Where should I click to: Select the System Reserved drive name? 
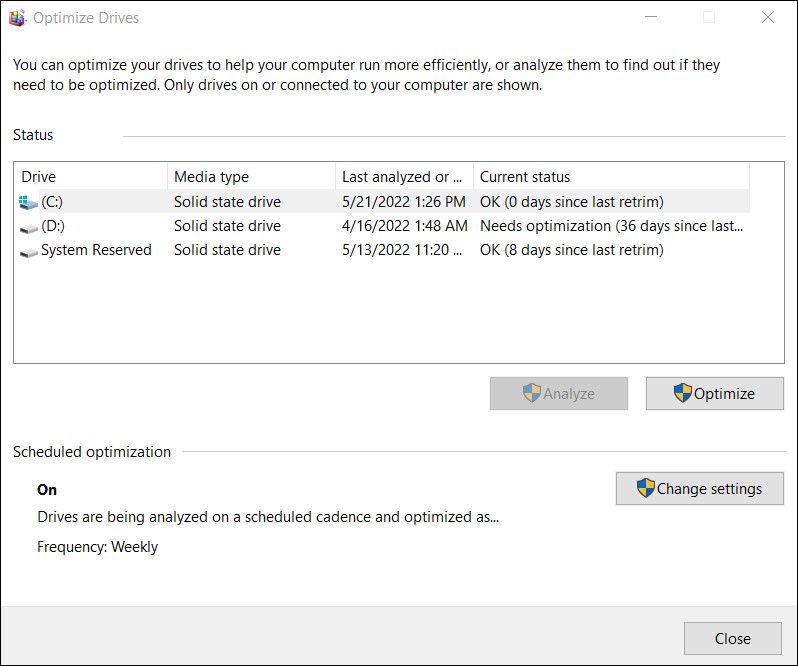[x=96, y=250]
